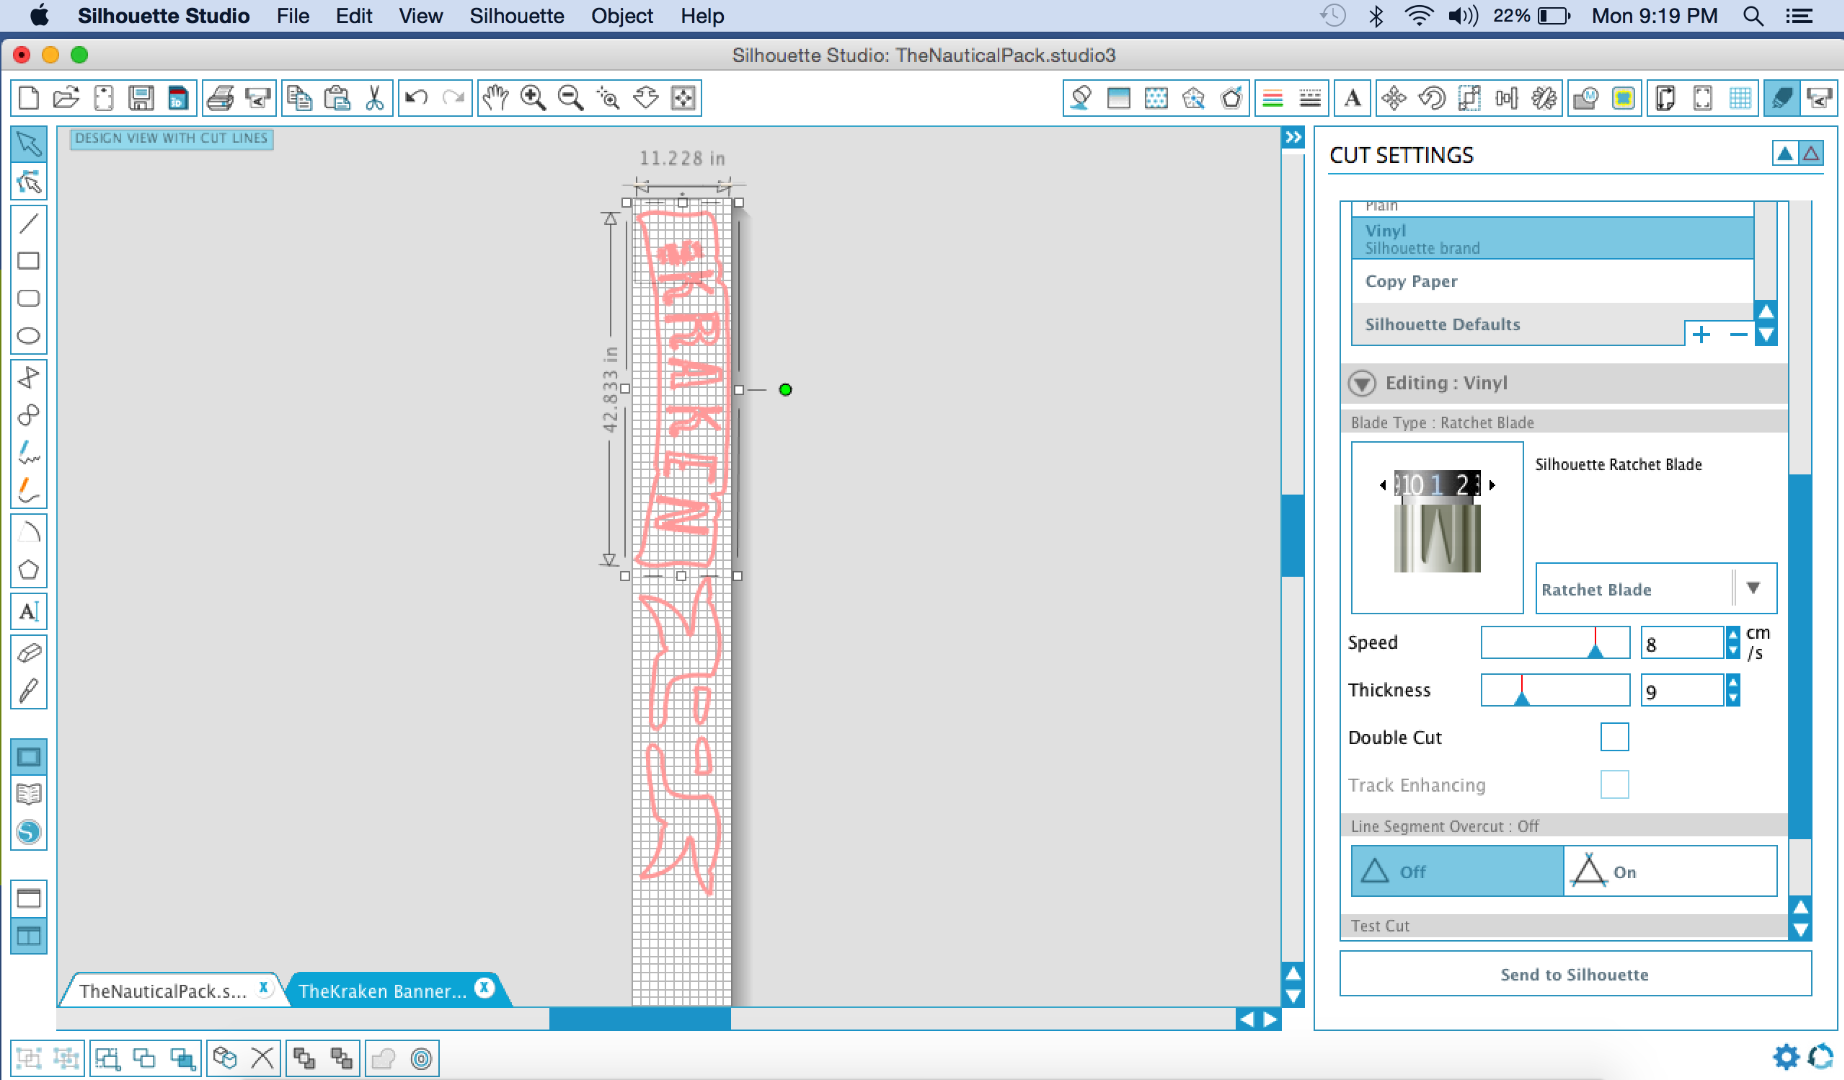Select the Edit Points tool
This screenshot has height=1080, width=1844.
28,182
